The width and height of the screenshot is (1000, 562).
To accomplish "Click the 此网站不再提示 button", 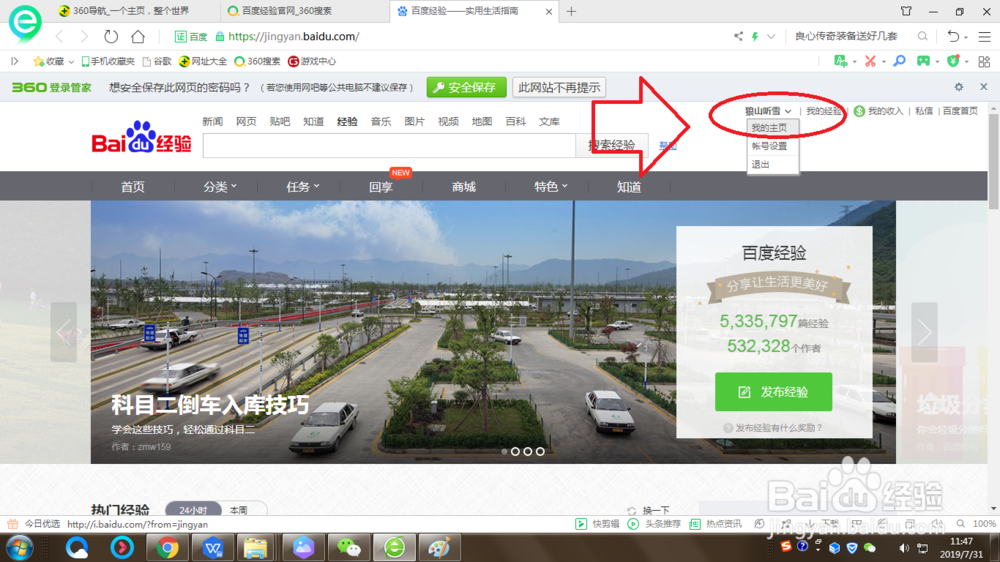I will pos(559,87).
